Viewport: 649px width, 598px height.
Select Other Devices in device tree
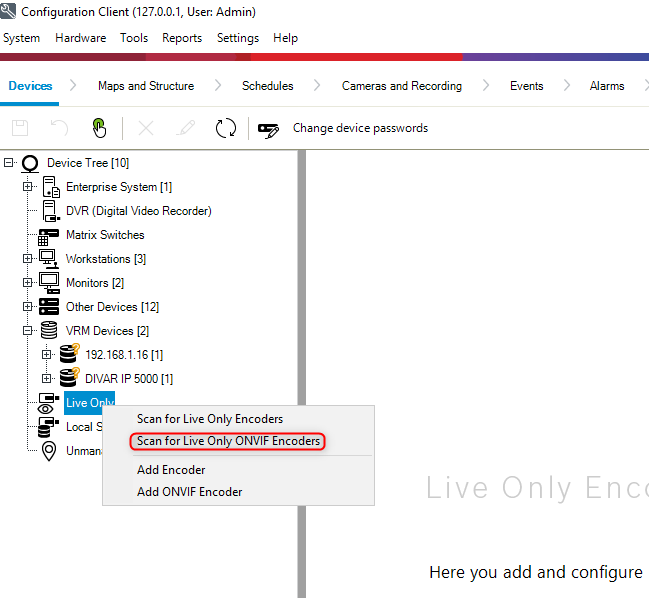(x=112, y=307)
